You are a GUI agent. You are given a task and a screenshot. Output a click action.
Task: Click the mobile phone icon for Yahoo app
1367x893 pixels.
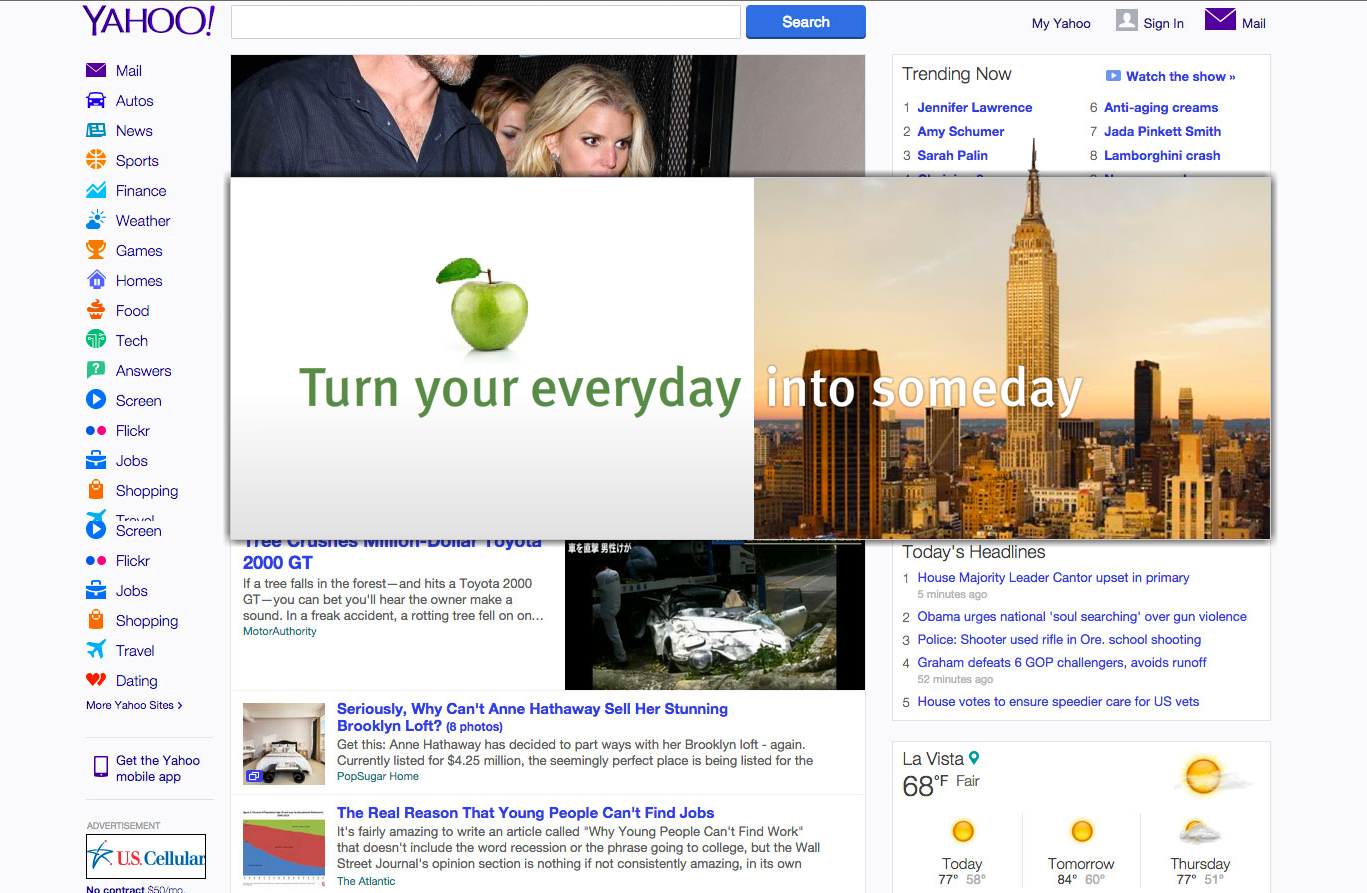tap(100, 767)
